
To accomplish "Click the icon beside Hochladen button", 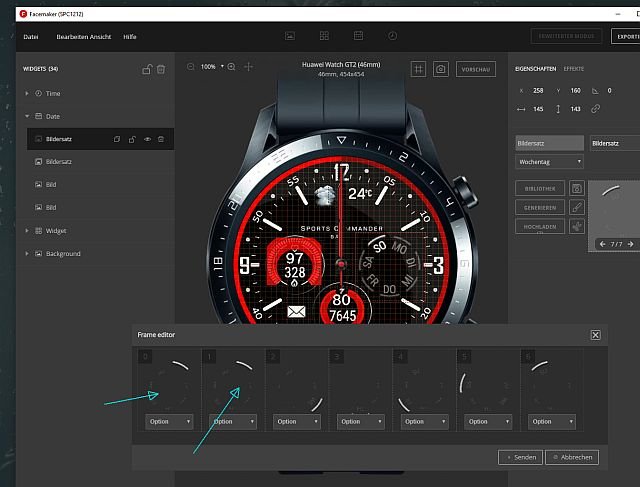I will click(x=577, y=226).
